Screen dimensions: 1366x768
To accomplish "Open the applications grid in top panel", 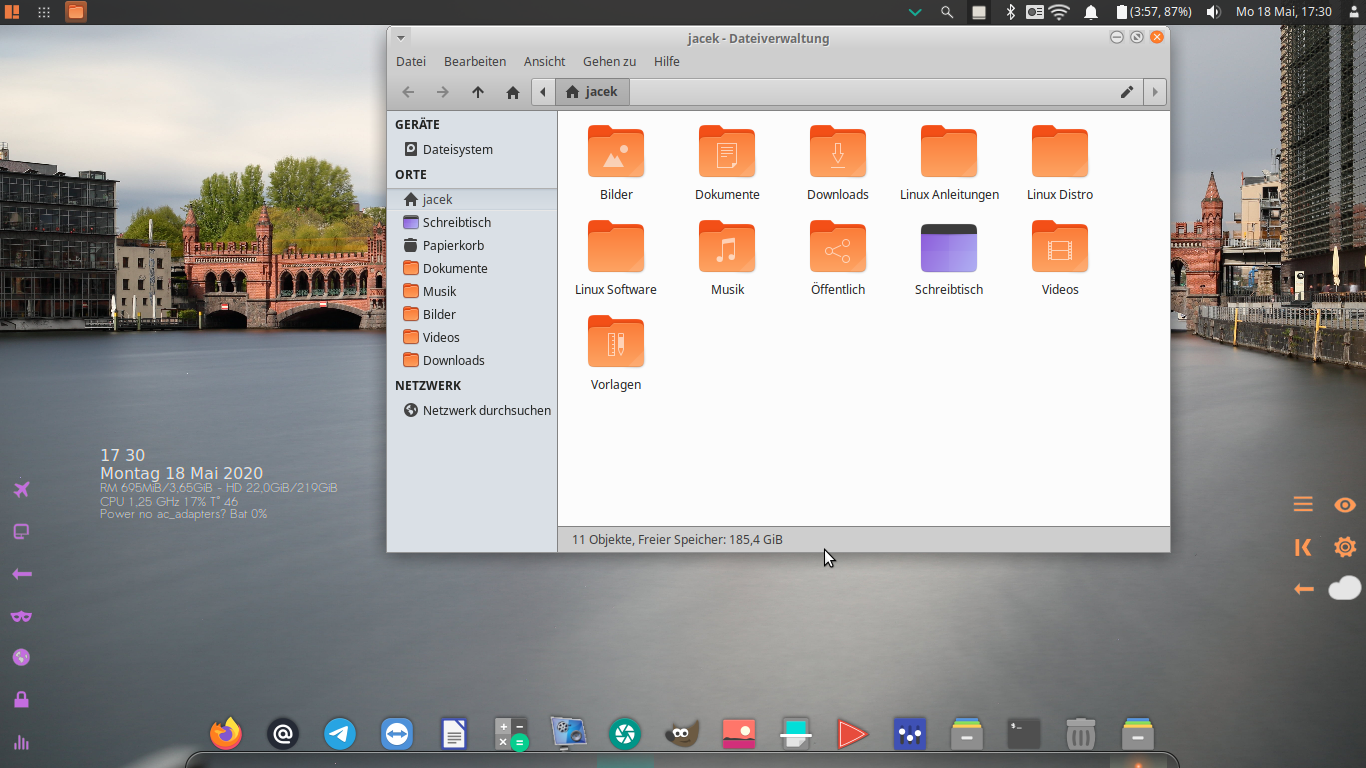I will [44, 12].
